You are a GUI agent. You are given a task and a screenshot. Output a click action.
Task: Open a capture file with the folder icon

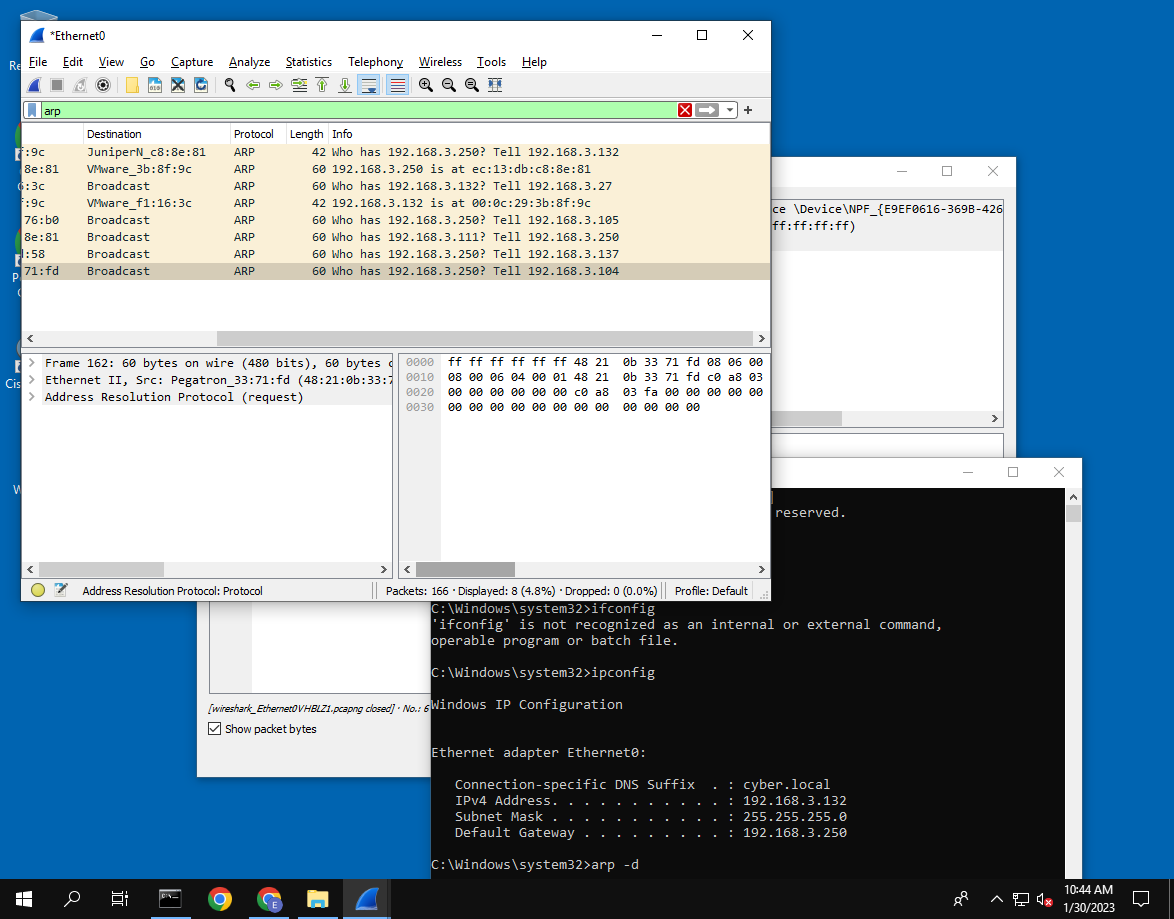pyautogui.click(x=133, y=85)
